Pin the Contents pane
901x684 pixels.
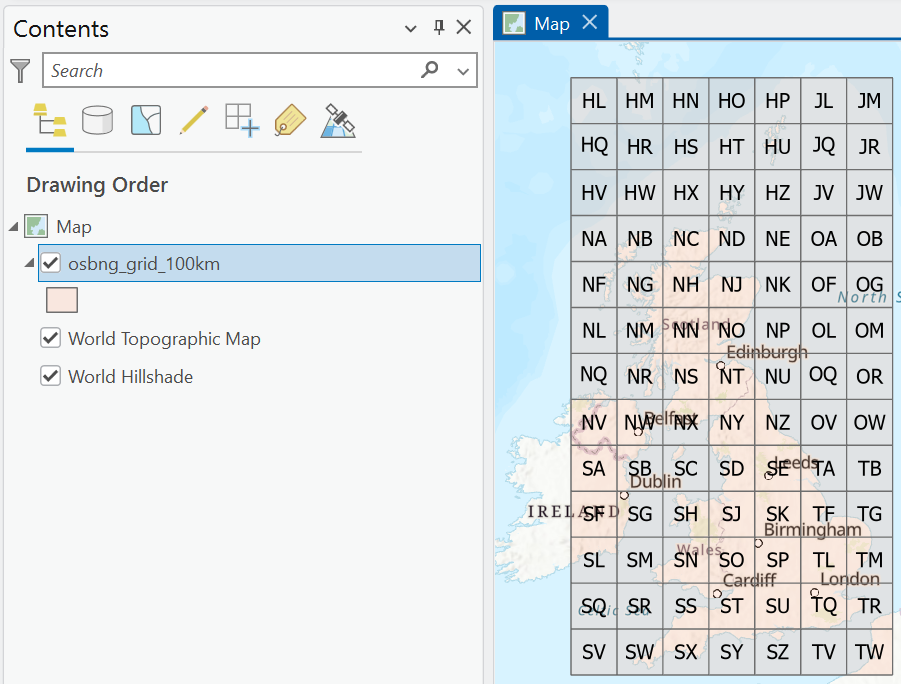(x=439, y=27)
